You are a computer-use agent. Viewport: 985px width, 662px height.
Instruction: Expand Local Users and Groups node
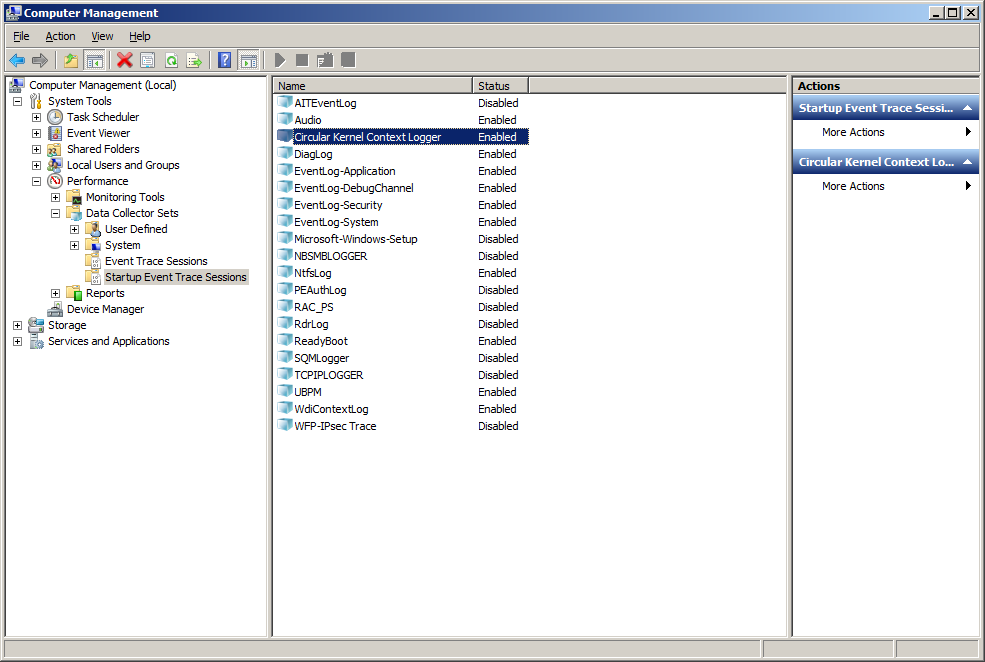coord(36,165)
